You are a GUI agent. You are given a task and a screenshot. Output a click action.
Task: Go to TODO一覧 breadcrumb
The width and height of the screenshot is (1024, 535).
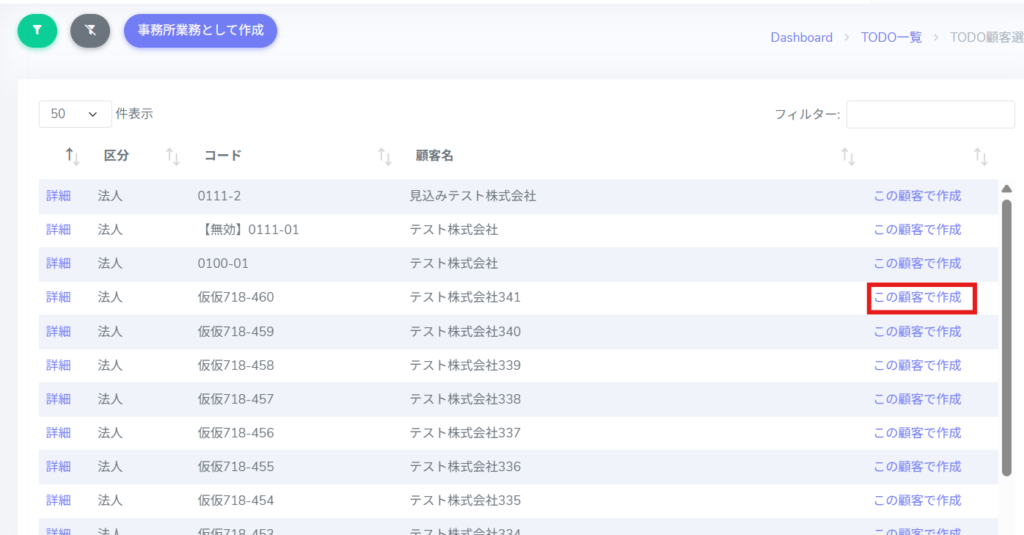891,37
